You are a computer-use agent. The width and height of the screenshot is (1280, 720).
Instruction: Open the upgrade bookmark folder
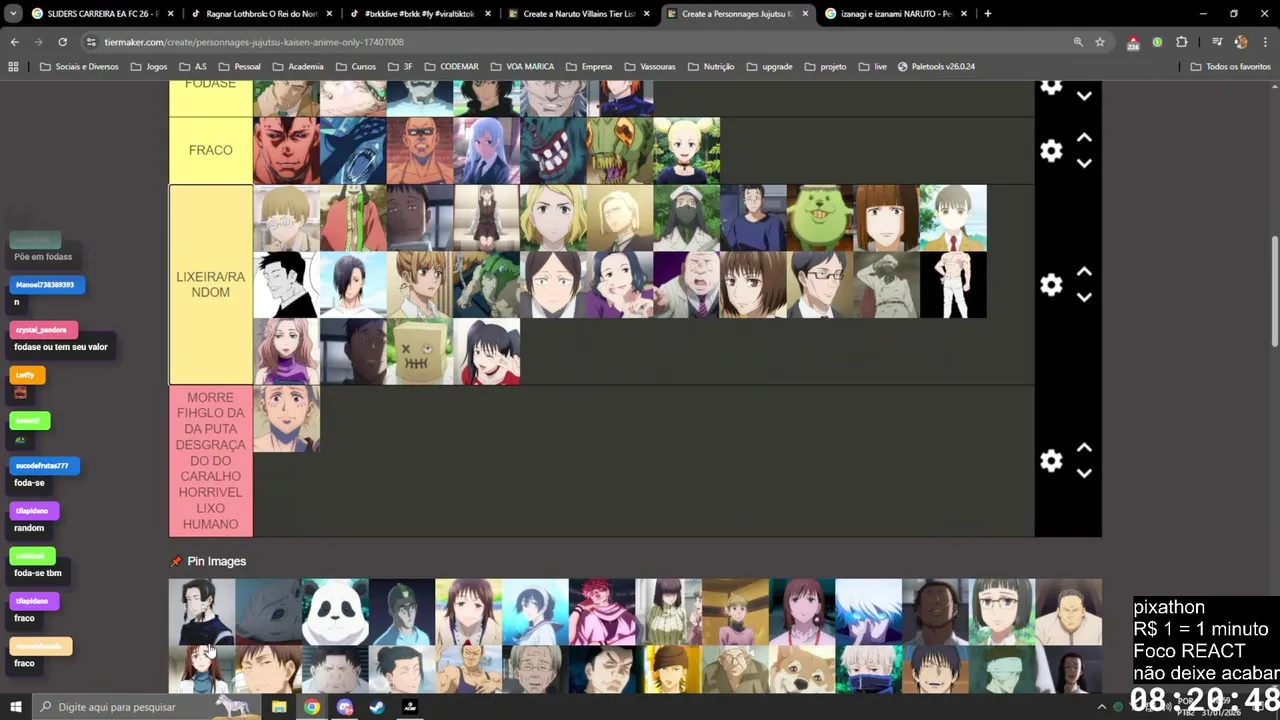tap(768, 66)
